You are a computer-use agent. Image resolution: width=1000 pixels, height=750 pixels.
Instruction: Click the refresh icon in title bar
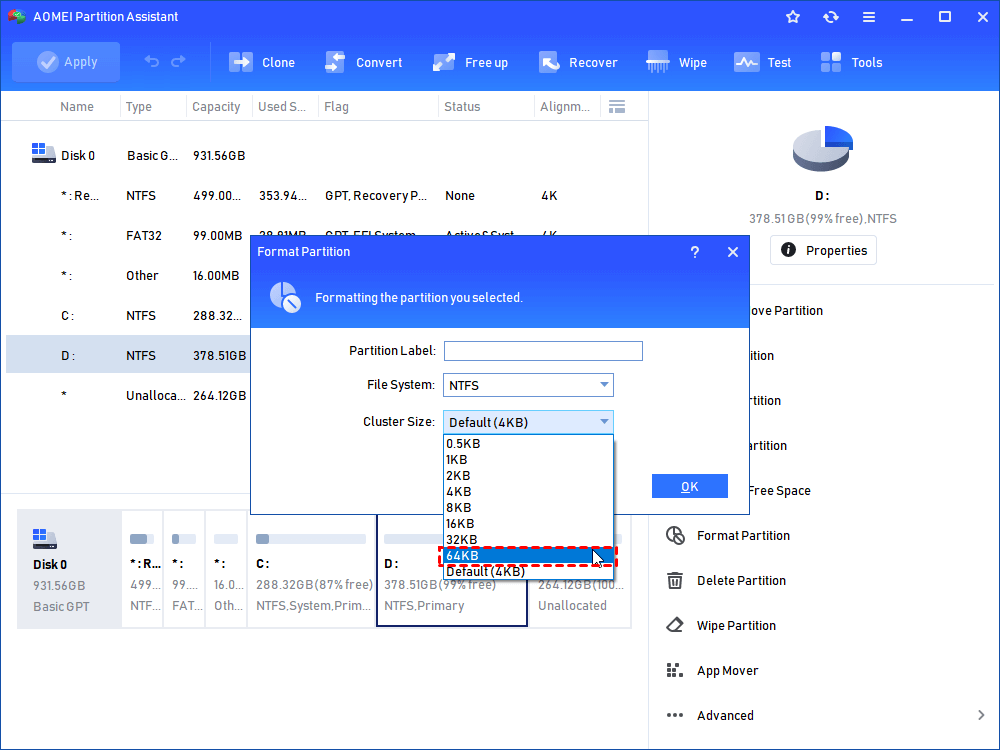(830, 17)
